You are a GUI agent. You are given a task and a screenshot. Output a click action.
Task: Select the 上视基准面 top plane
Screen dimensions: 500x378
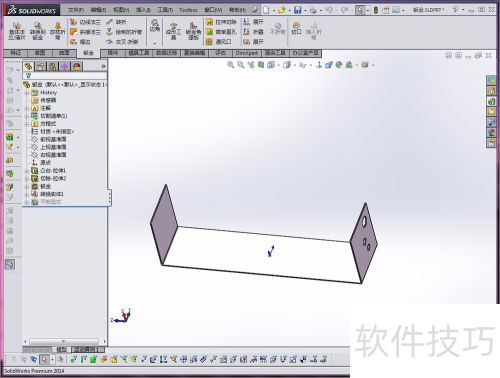point(49,147)
